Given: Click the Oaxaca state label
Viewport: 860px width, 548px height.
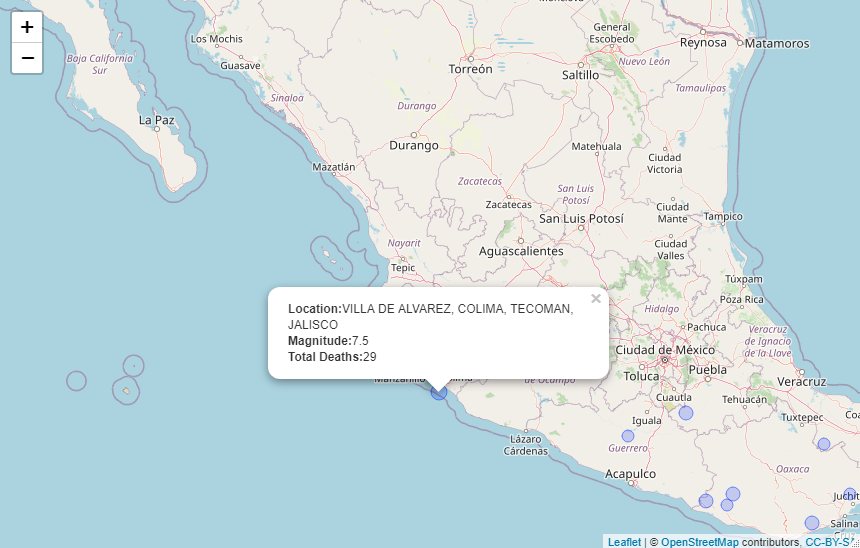Looking at the screenshot, I should 793,469.
